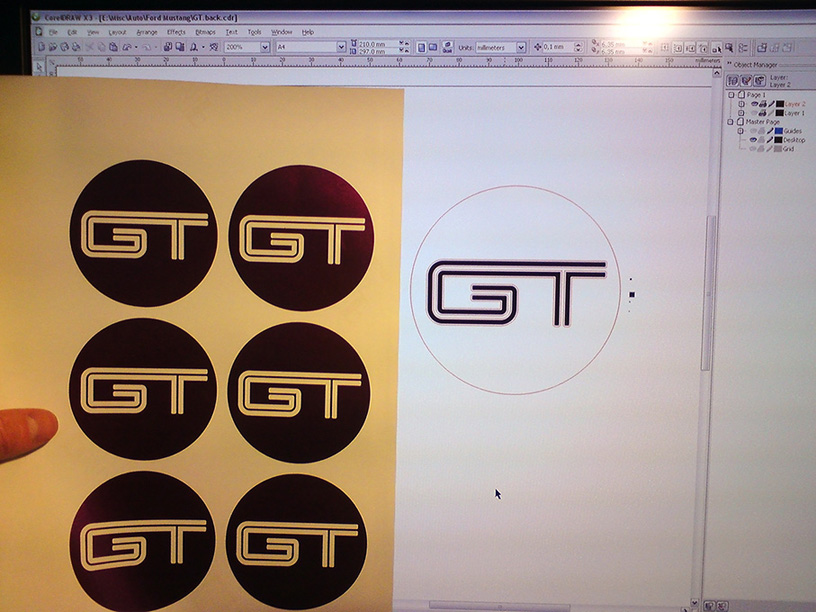Click Show Object Properties in Object Manager
816x612 pixels.
tap(732, 81)
